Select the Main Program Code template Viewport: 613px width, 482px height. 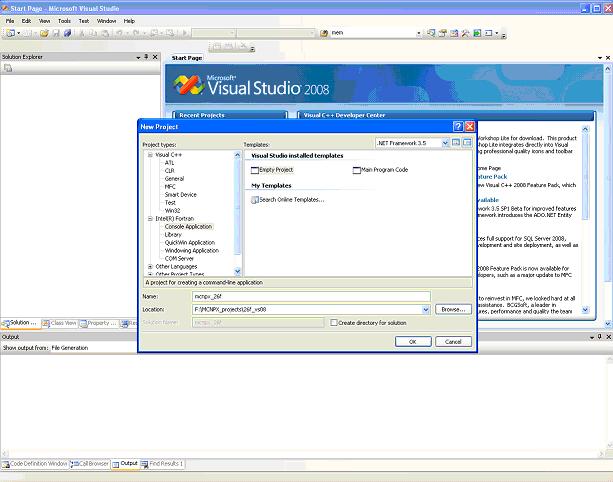tap(380, 170)
